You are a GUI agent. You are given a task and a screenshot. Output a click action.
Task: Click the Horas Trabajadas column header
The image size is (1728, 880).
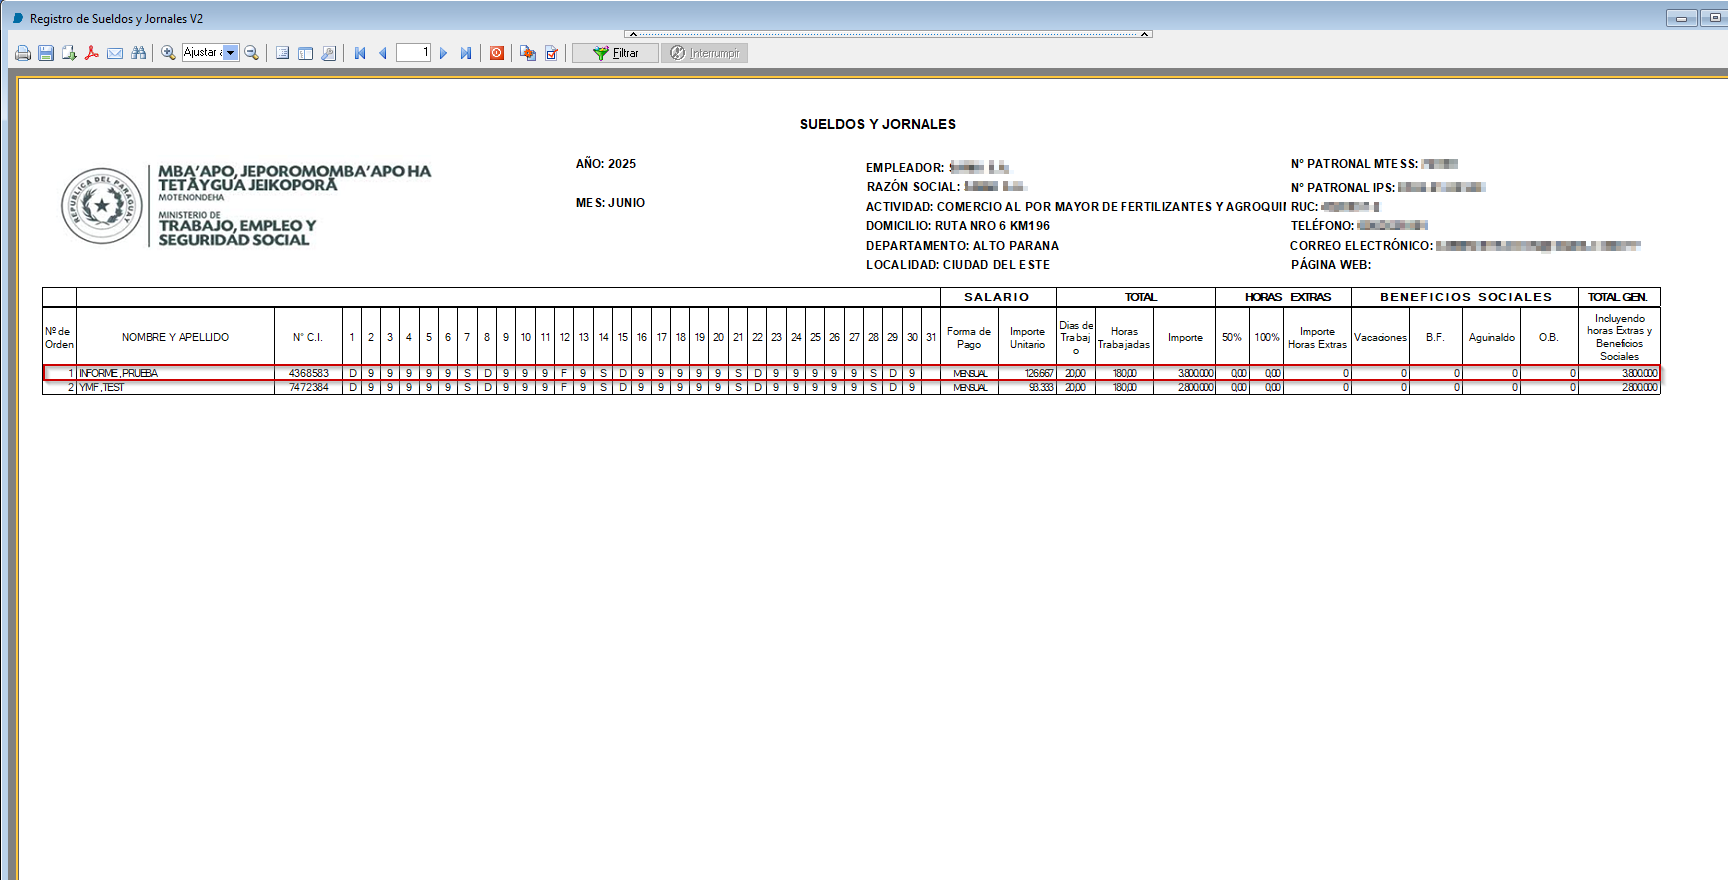[1124, 338]
